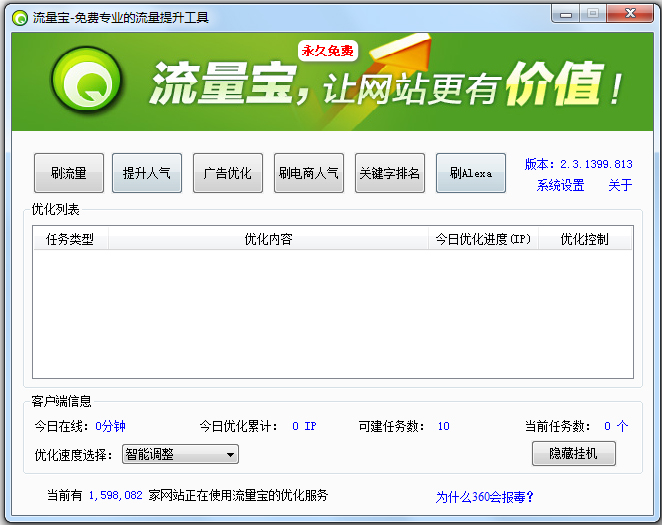Open the 为什么360会报毒? link

485,497
